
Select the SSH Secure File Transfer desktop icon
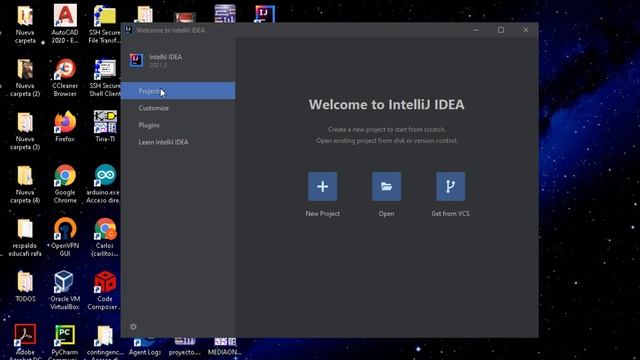pyautogui.click(x=104, y=24)
